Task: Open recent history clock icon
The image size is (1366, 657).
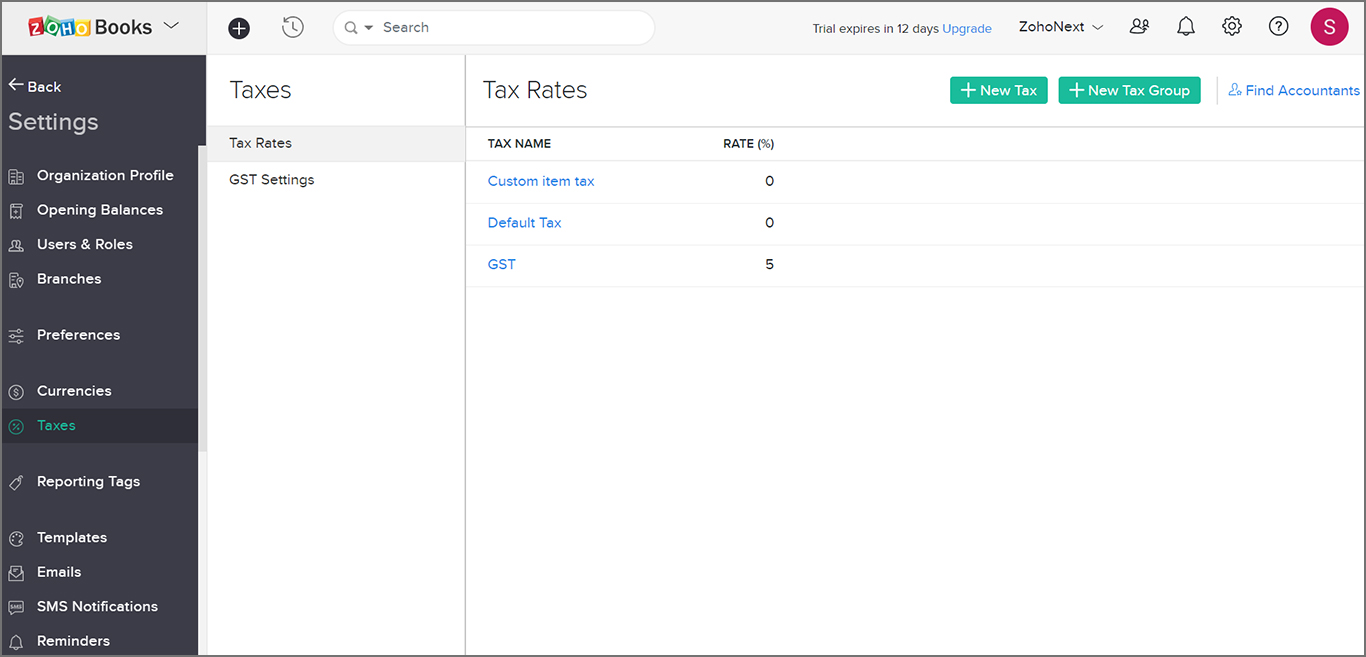Action: [x=292, y=28]
